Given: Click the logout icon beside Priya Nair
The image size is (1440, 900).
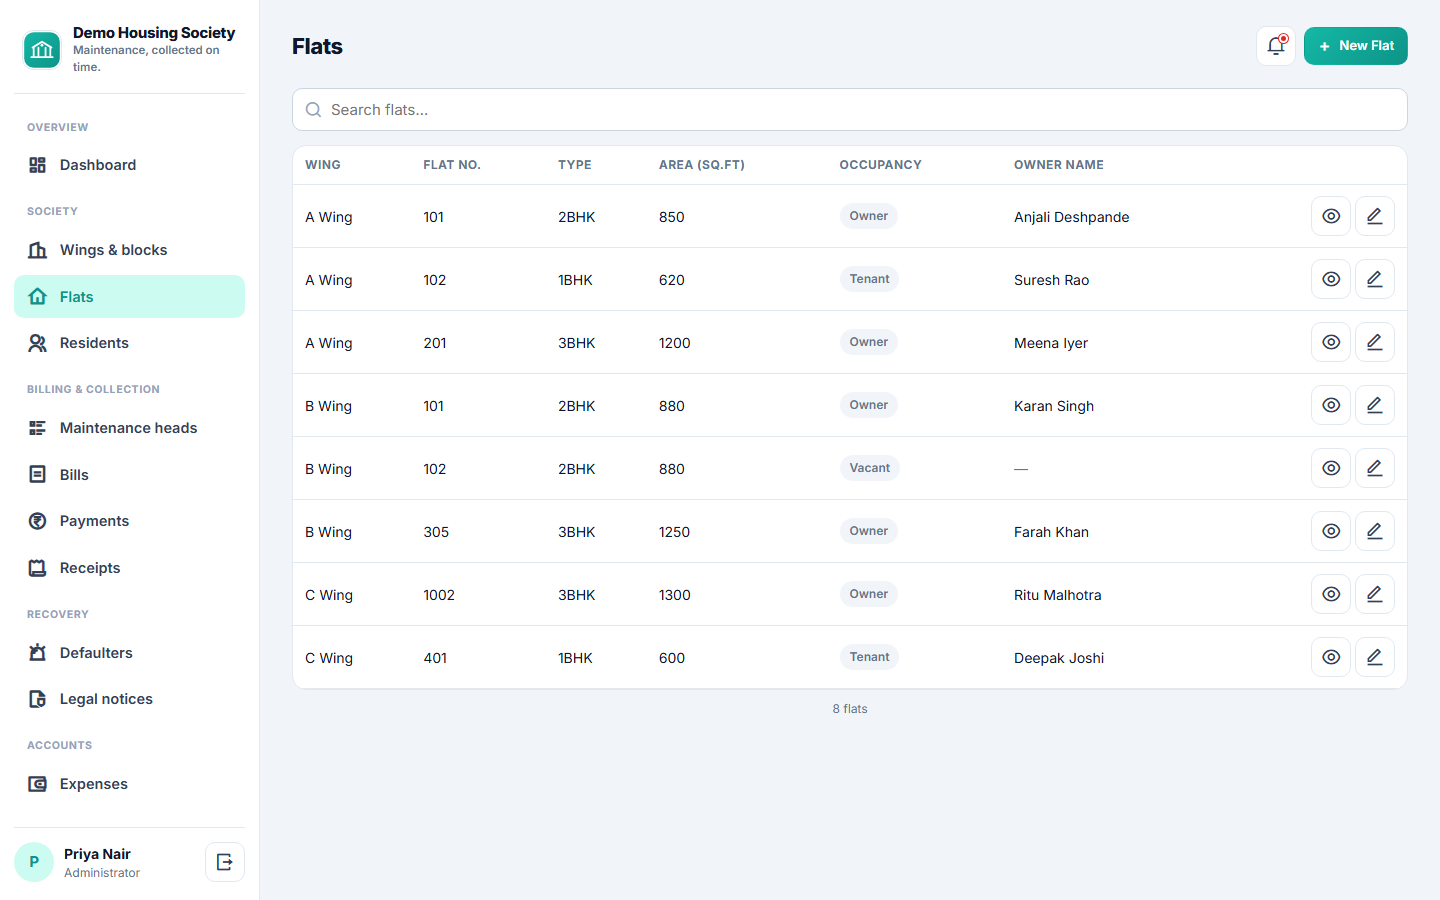Looking at the screenshot, I should (225, 862).
